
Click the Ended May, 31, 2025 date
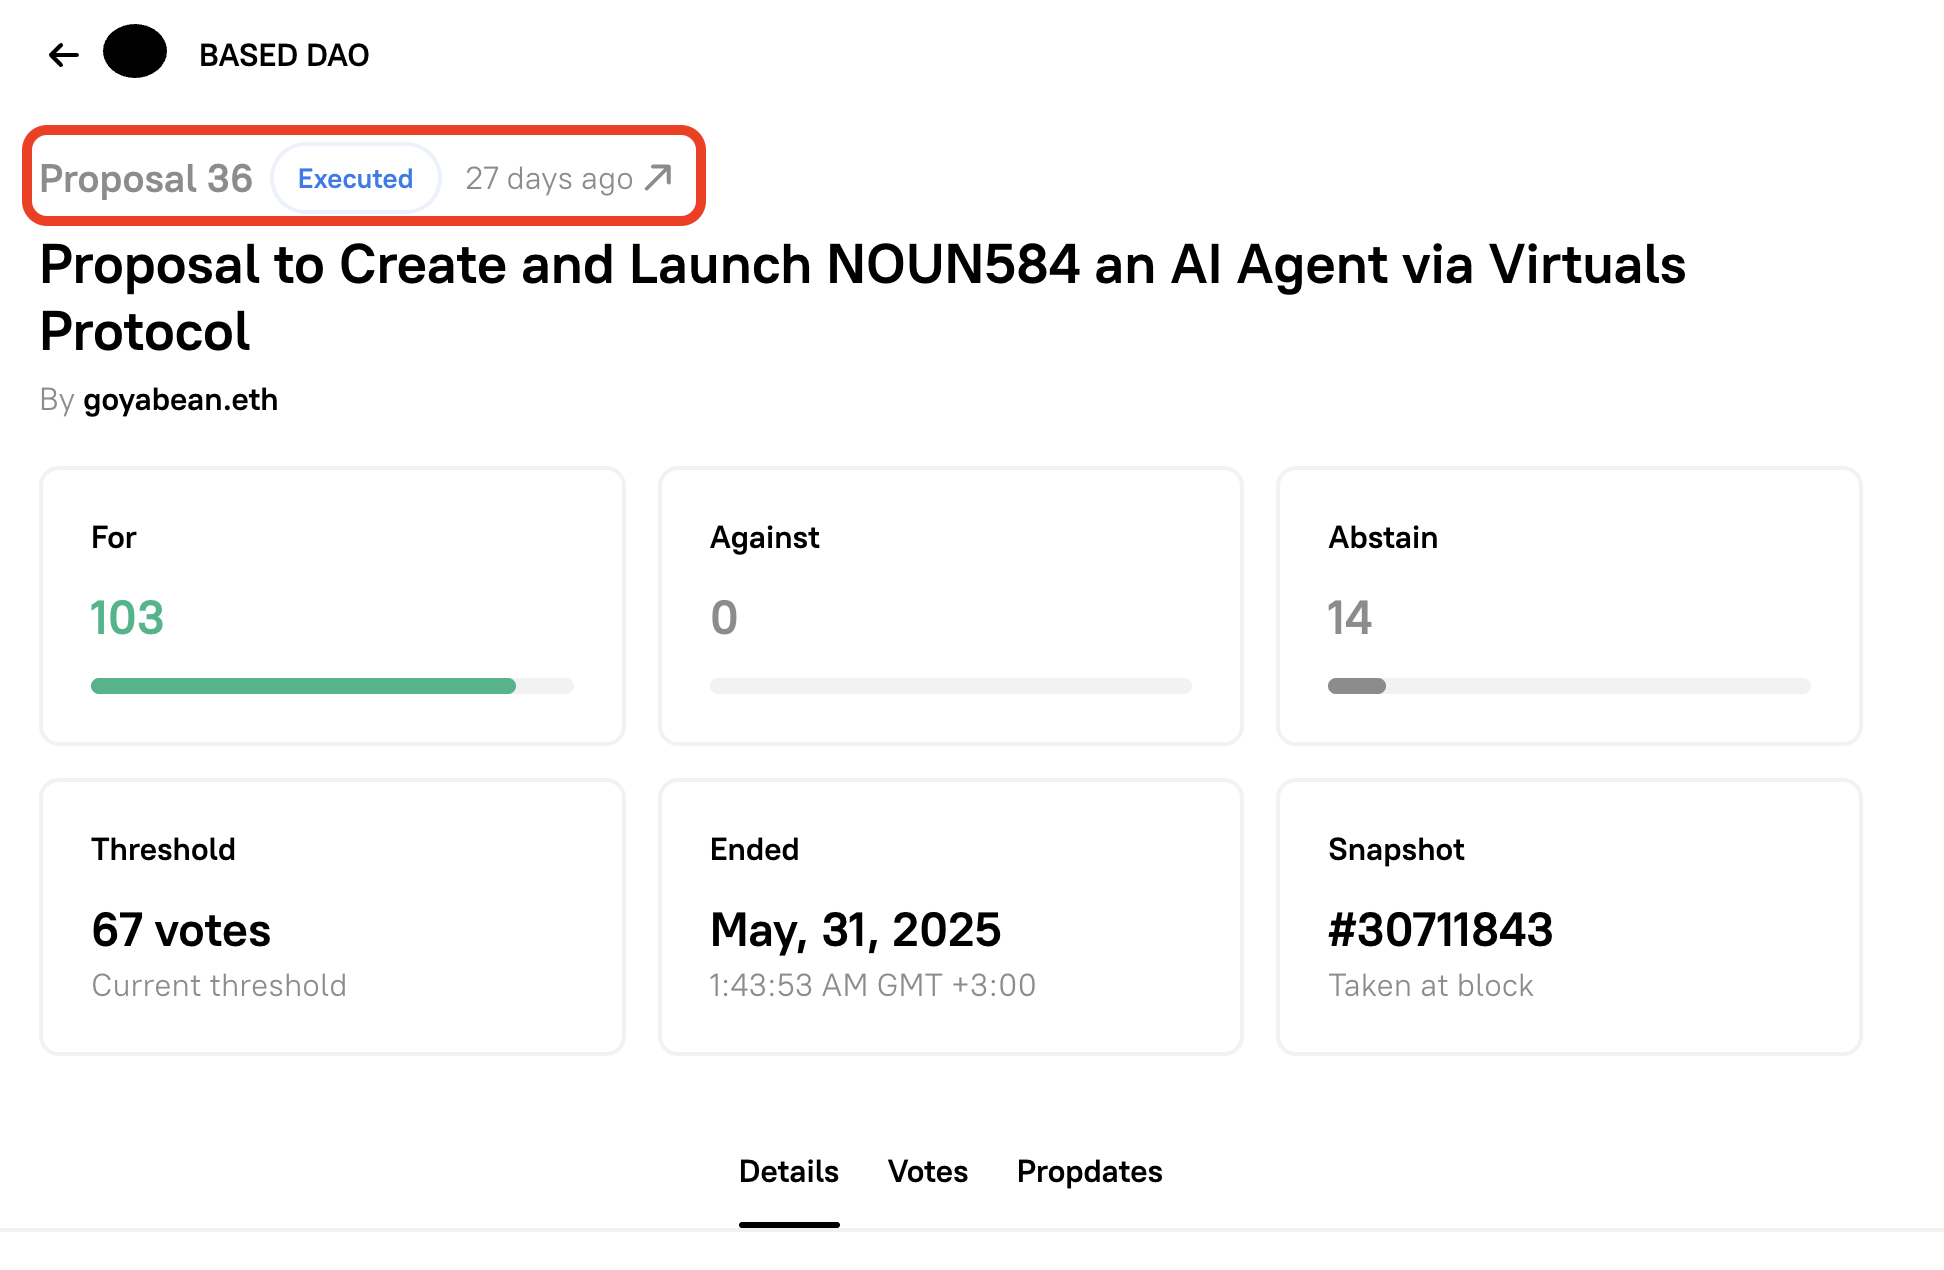pyautogui.click(x=856, y=930)
